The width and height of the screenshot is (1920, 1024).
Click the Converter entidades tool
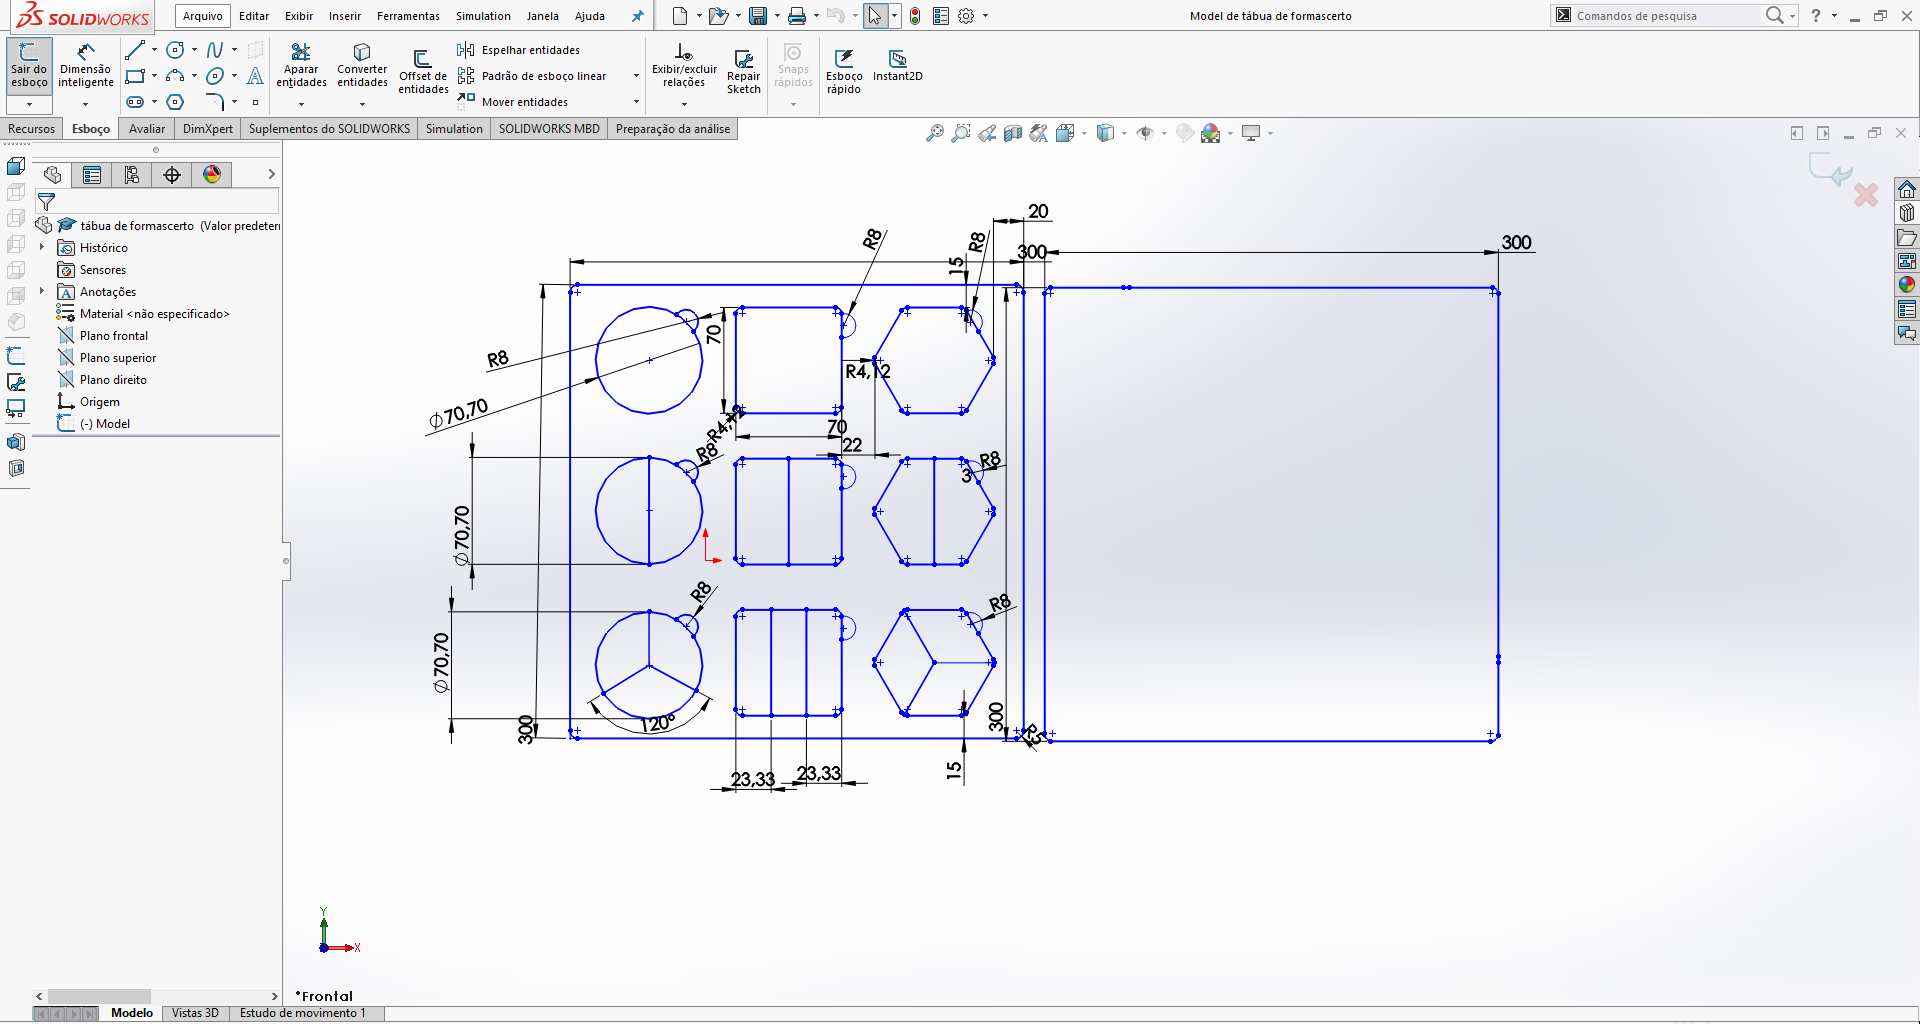362,66
